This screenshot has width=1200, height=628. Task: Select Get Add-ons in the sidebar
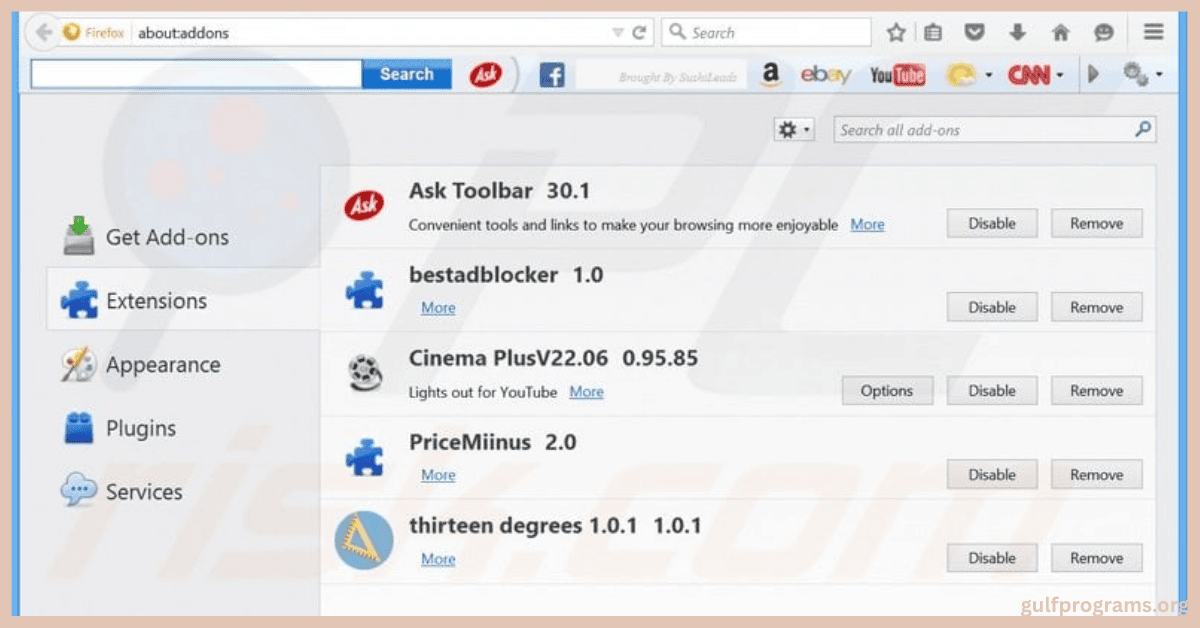[x=166, y=238]
